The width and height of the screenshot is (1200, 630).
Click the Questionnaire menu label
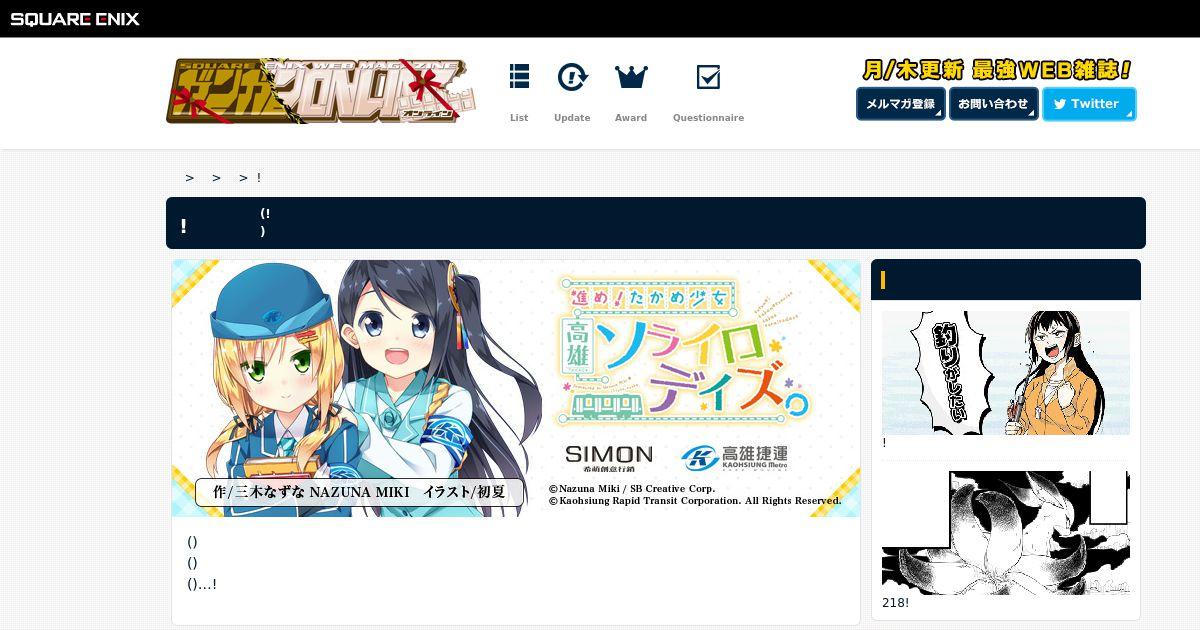[708, 118]
